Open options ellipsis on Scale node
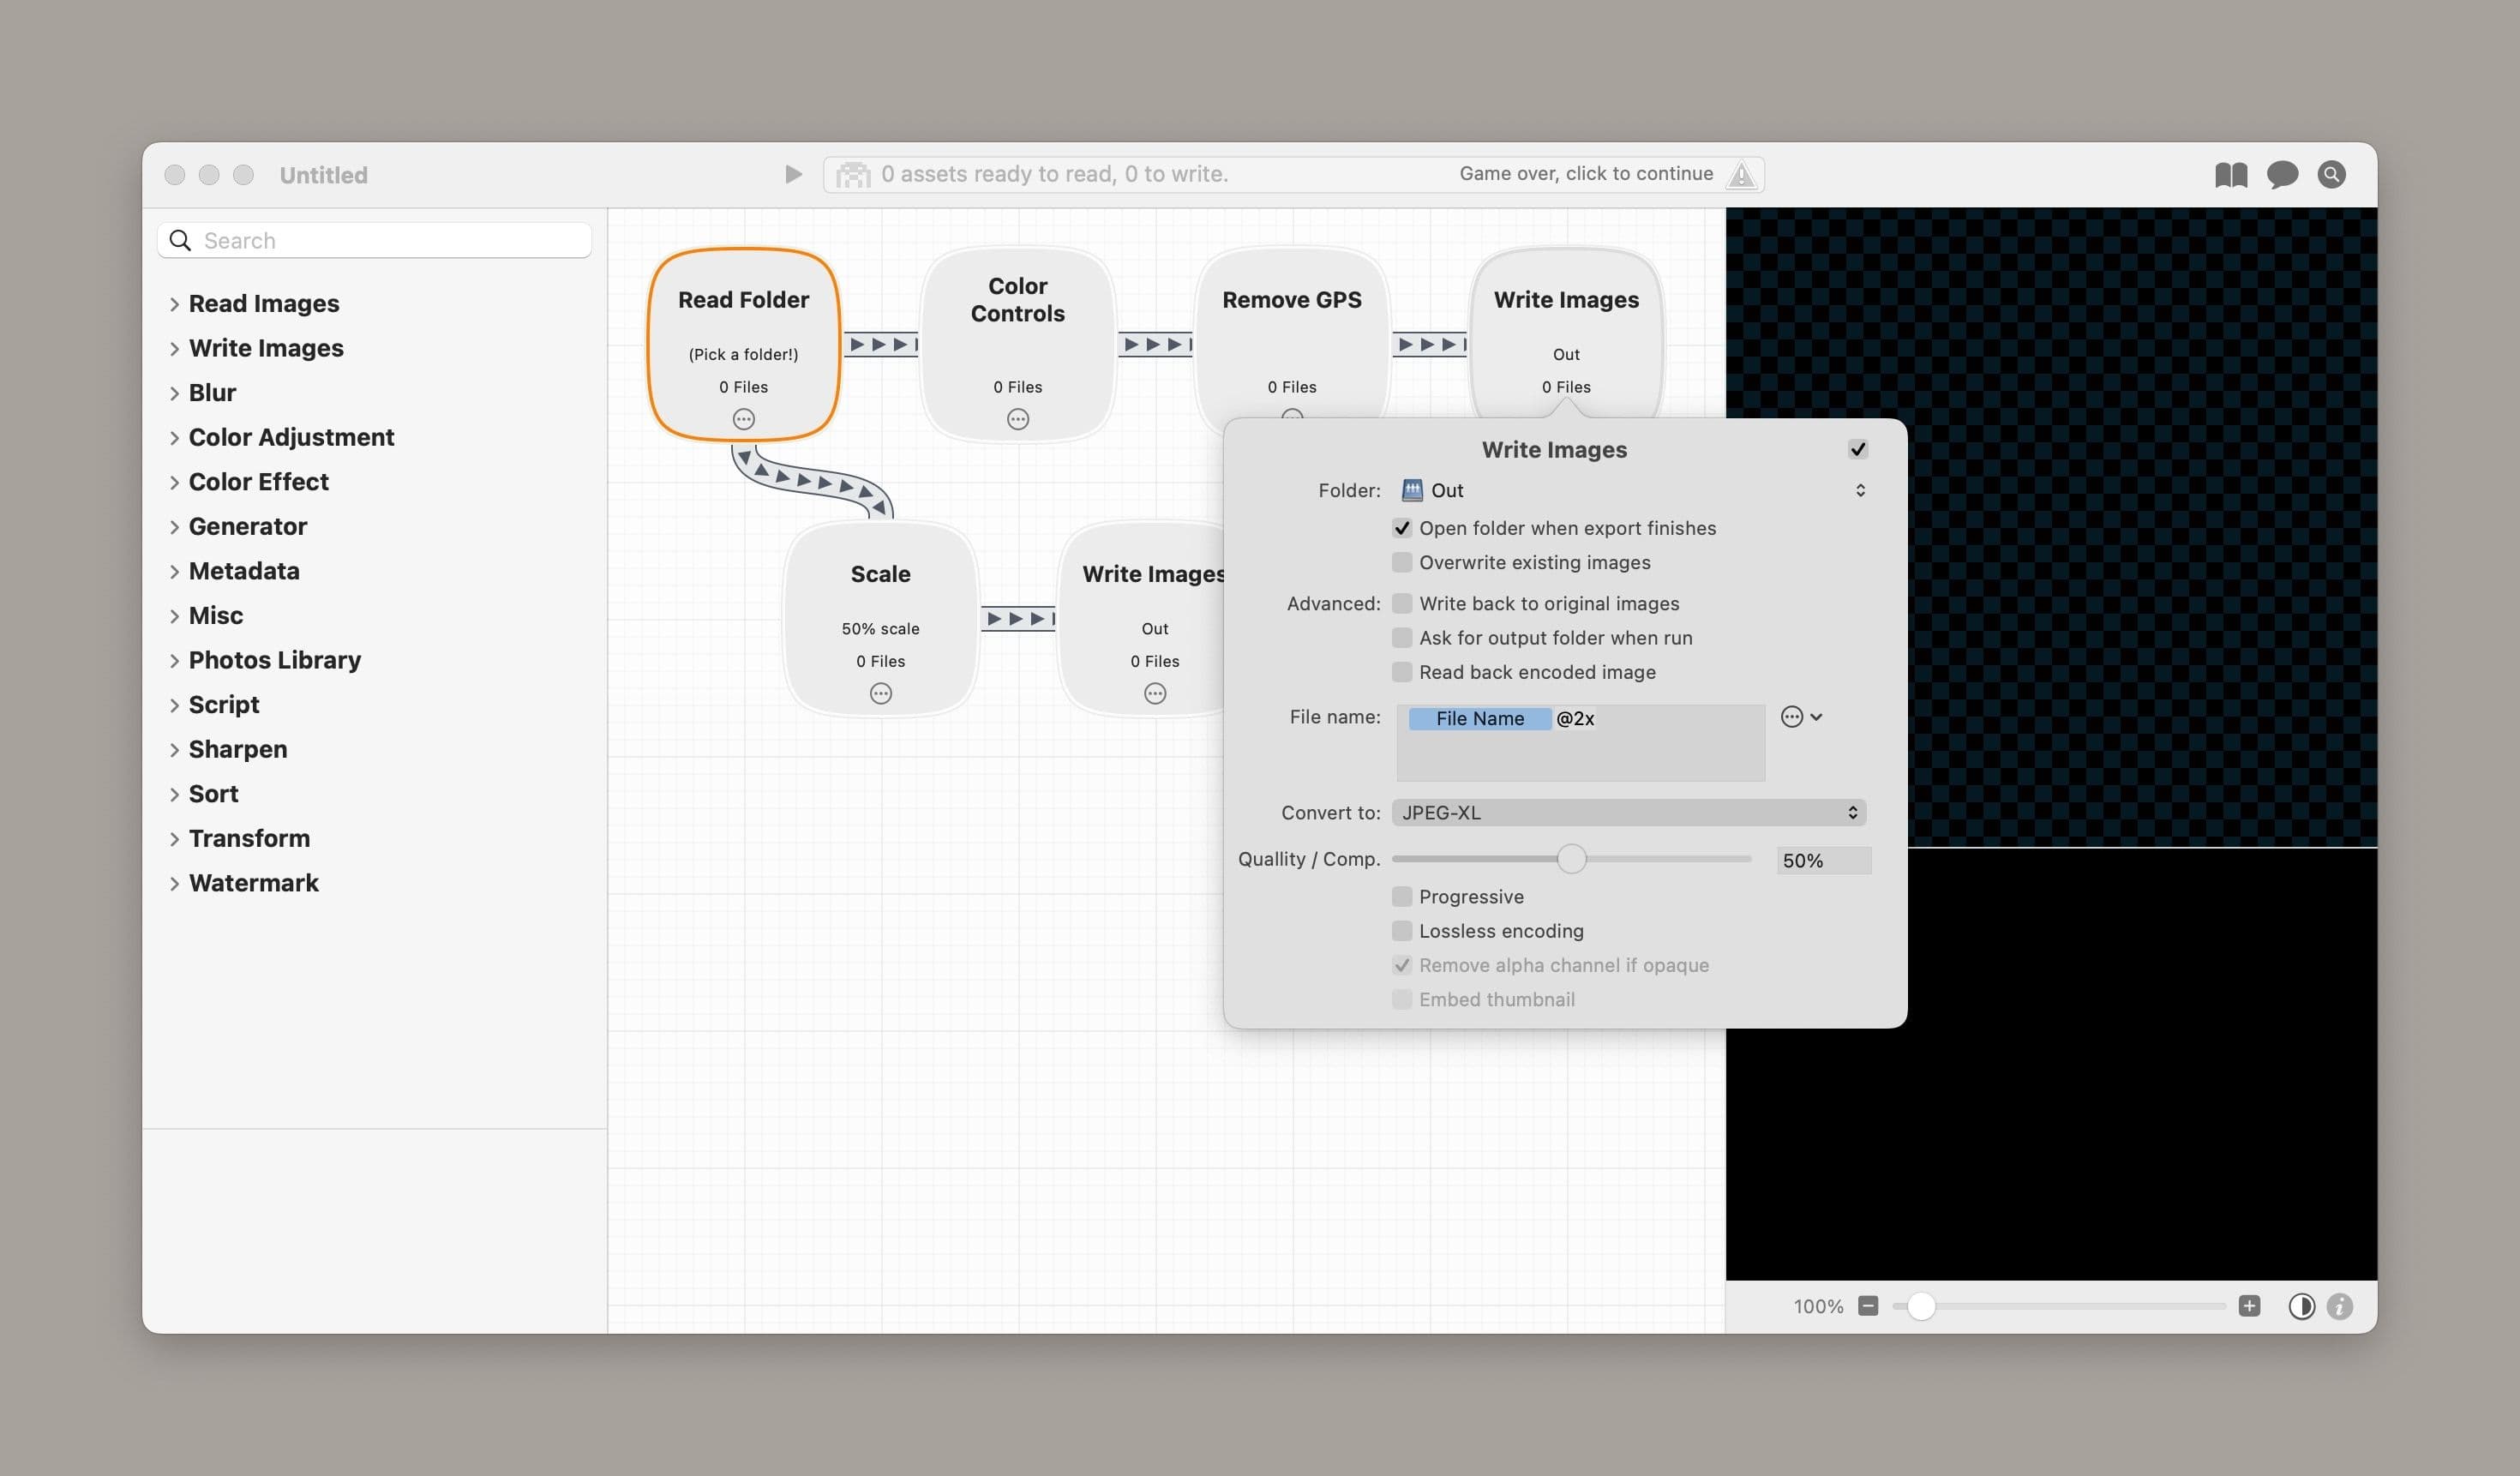2520x1476 pixels. pyautogui.click(x=880, y=693)
